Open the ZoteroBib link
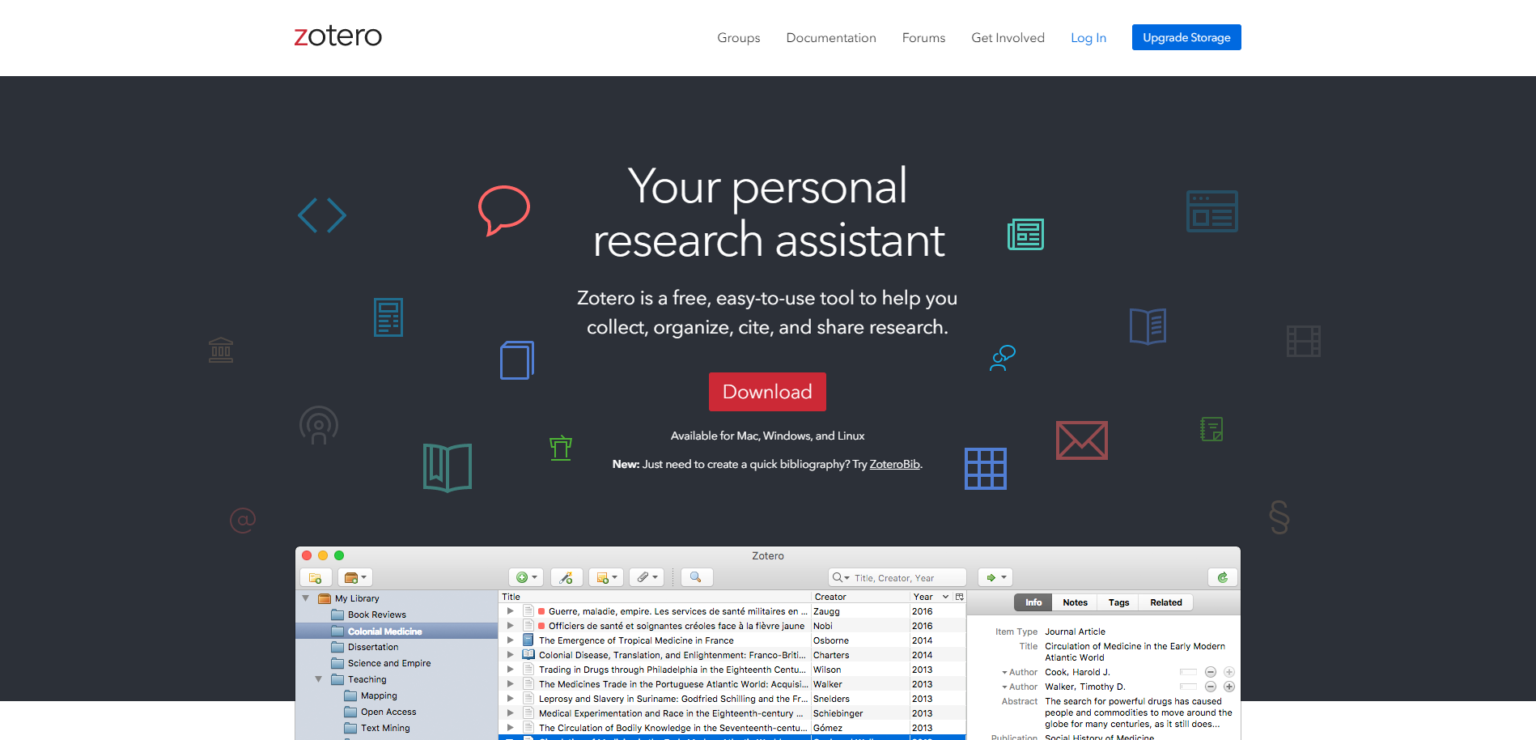This screenshot has height=740, width=1536. coord(894,464)
